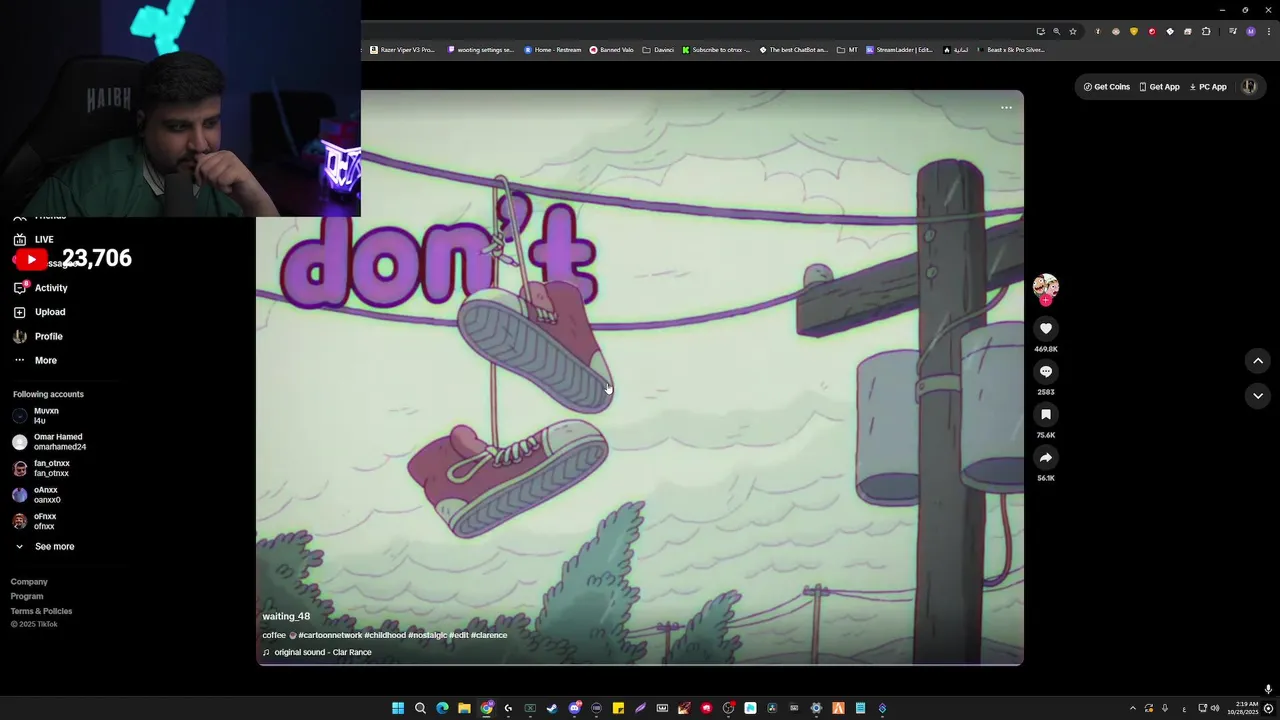Click Get App button
Screen dimensions: 1280x720
click(x=1159, y=87)
